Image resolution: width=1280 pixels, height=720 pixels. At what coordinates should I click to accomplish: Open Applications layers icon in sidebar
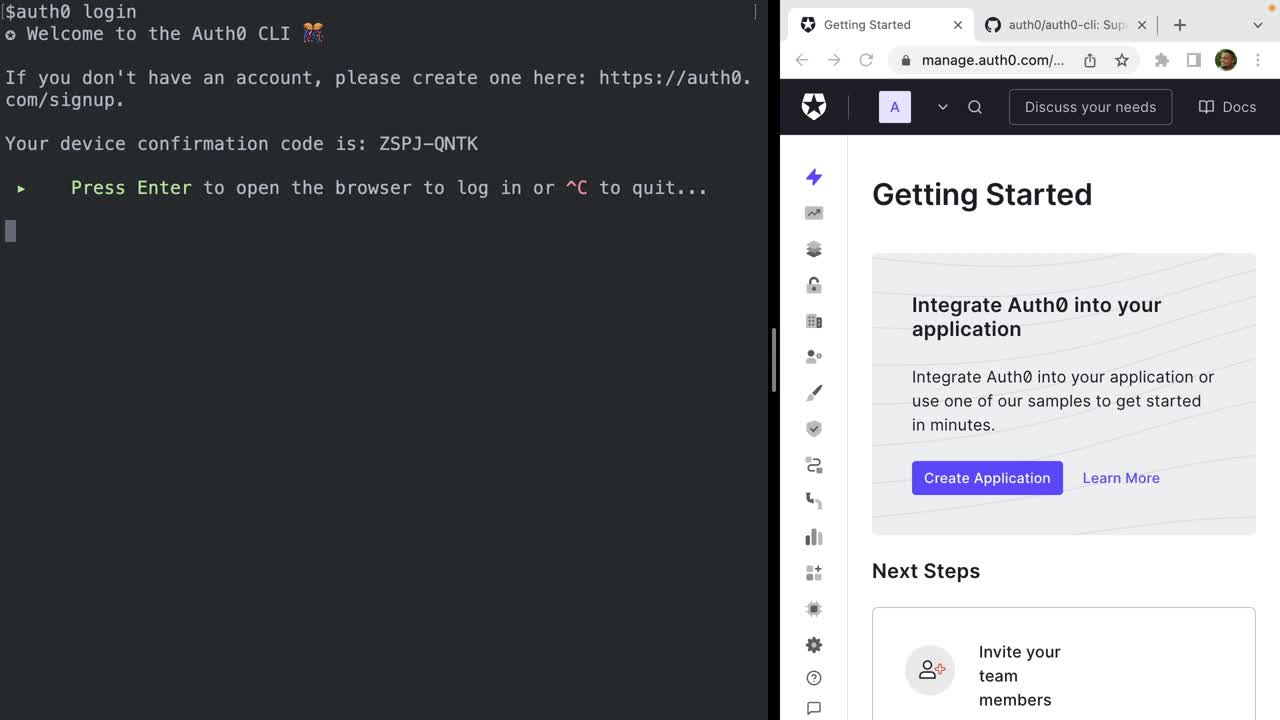814,249
